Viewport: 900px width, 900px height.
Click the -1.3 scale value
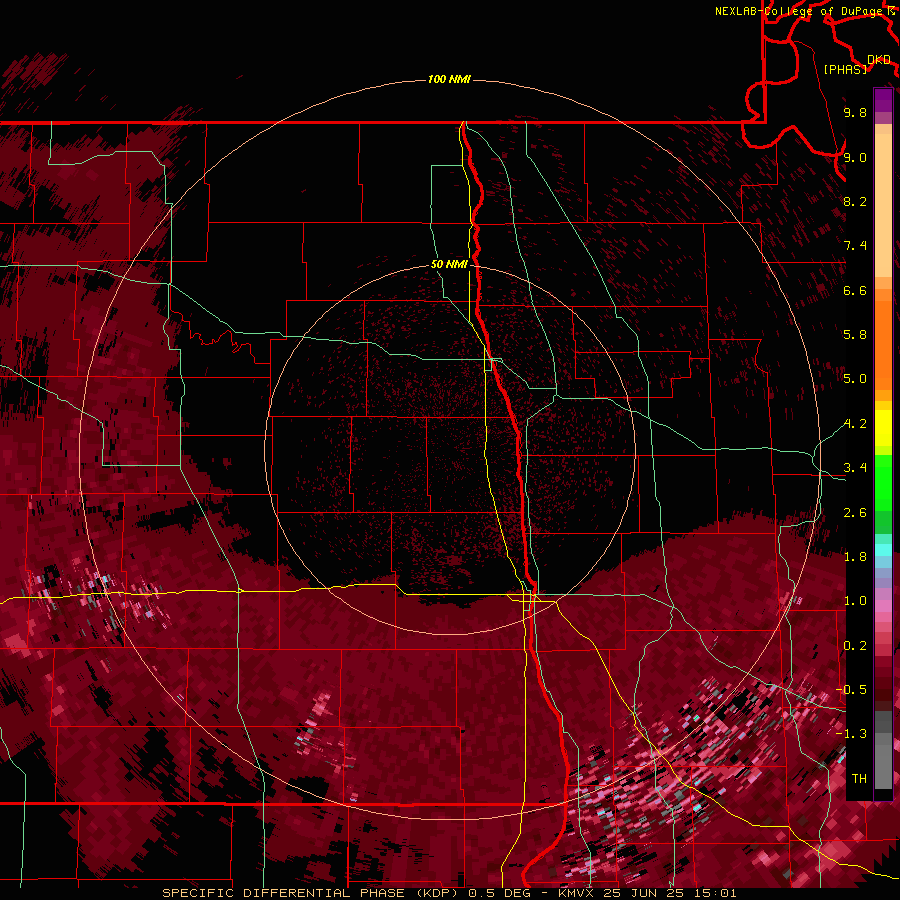(x=851, y=734)
